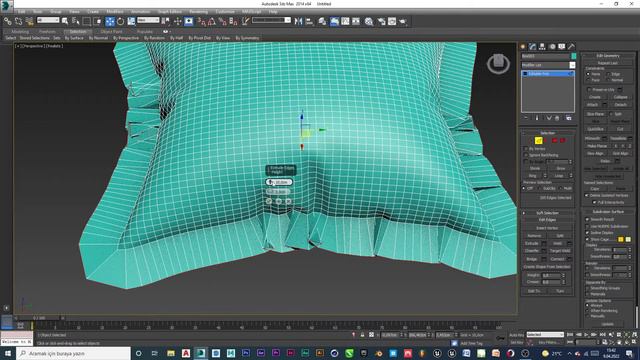Click the Repeat Last button
Image resolution: width=640 pixels, height=360 pixels.
coord(608,63)
